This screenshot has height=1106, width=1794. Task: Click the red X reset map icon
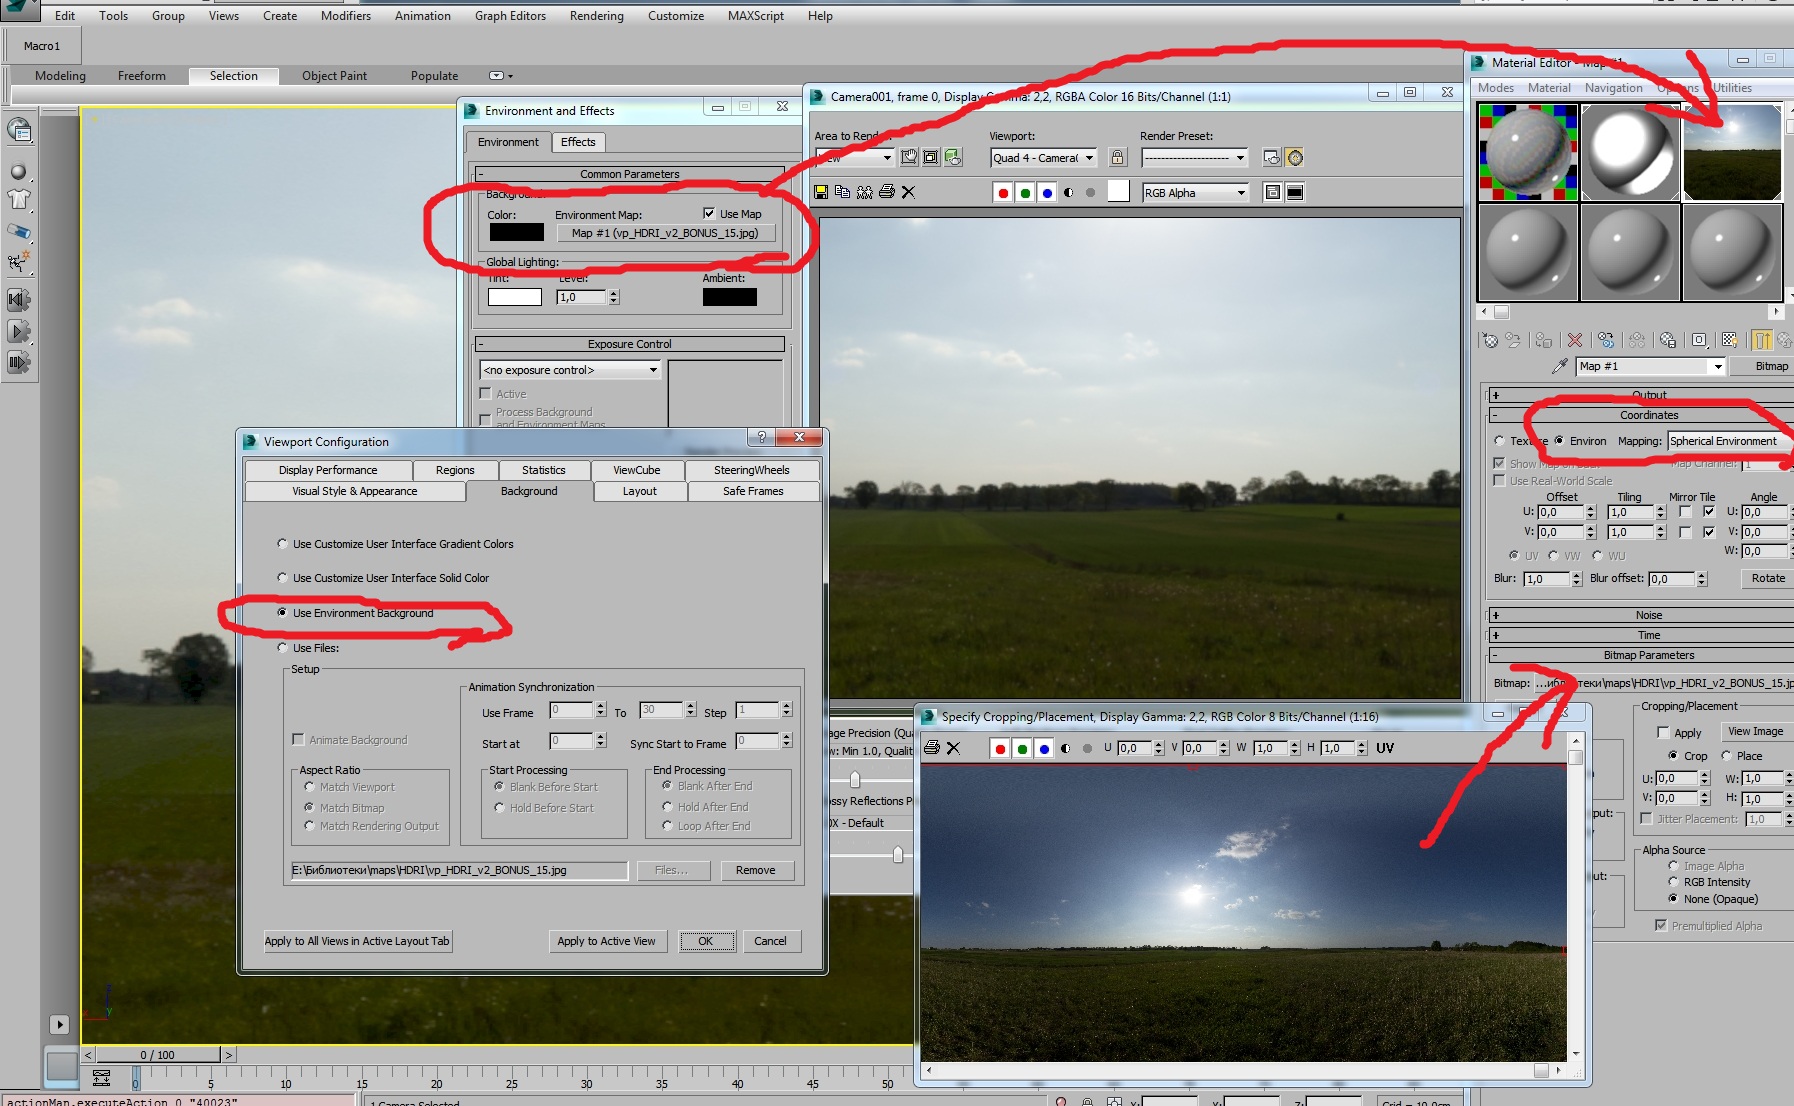[x=1575, y=340]
